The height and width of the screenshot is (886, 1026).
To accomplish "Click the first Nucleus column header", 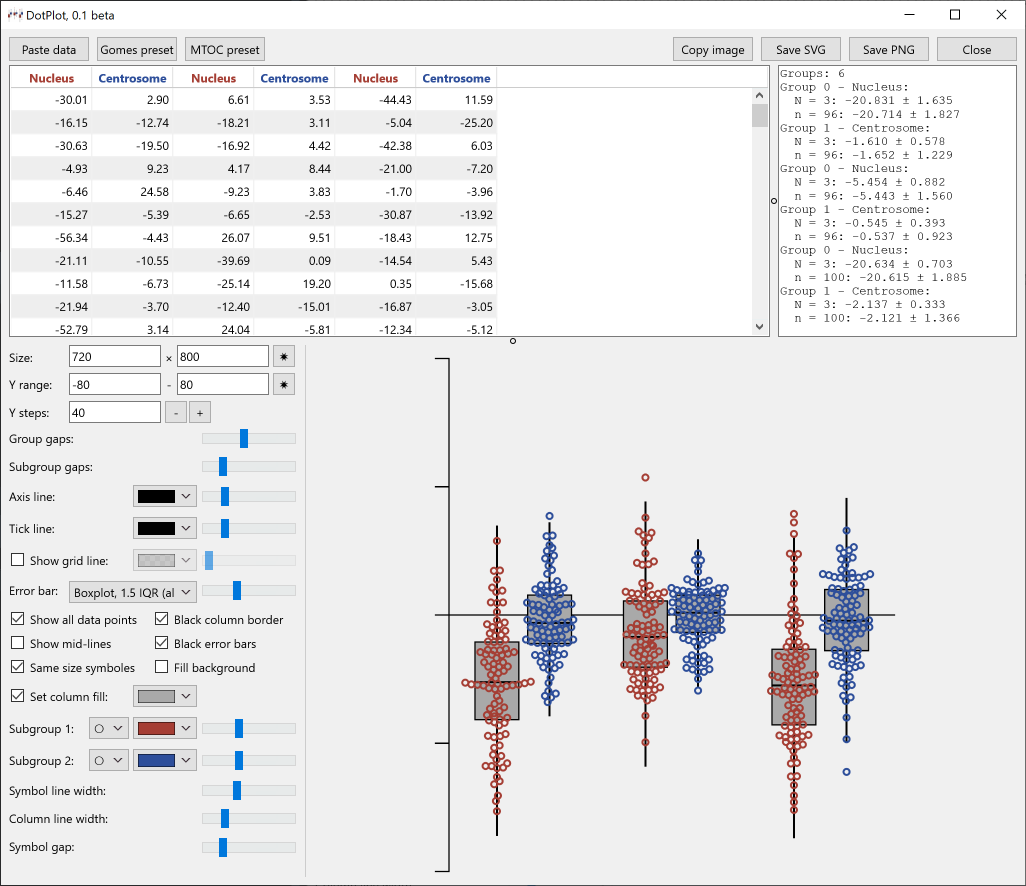I will (x=51, y=78).
